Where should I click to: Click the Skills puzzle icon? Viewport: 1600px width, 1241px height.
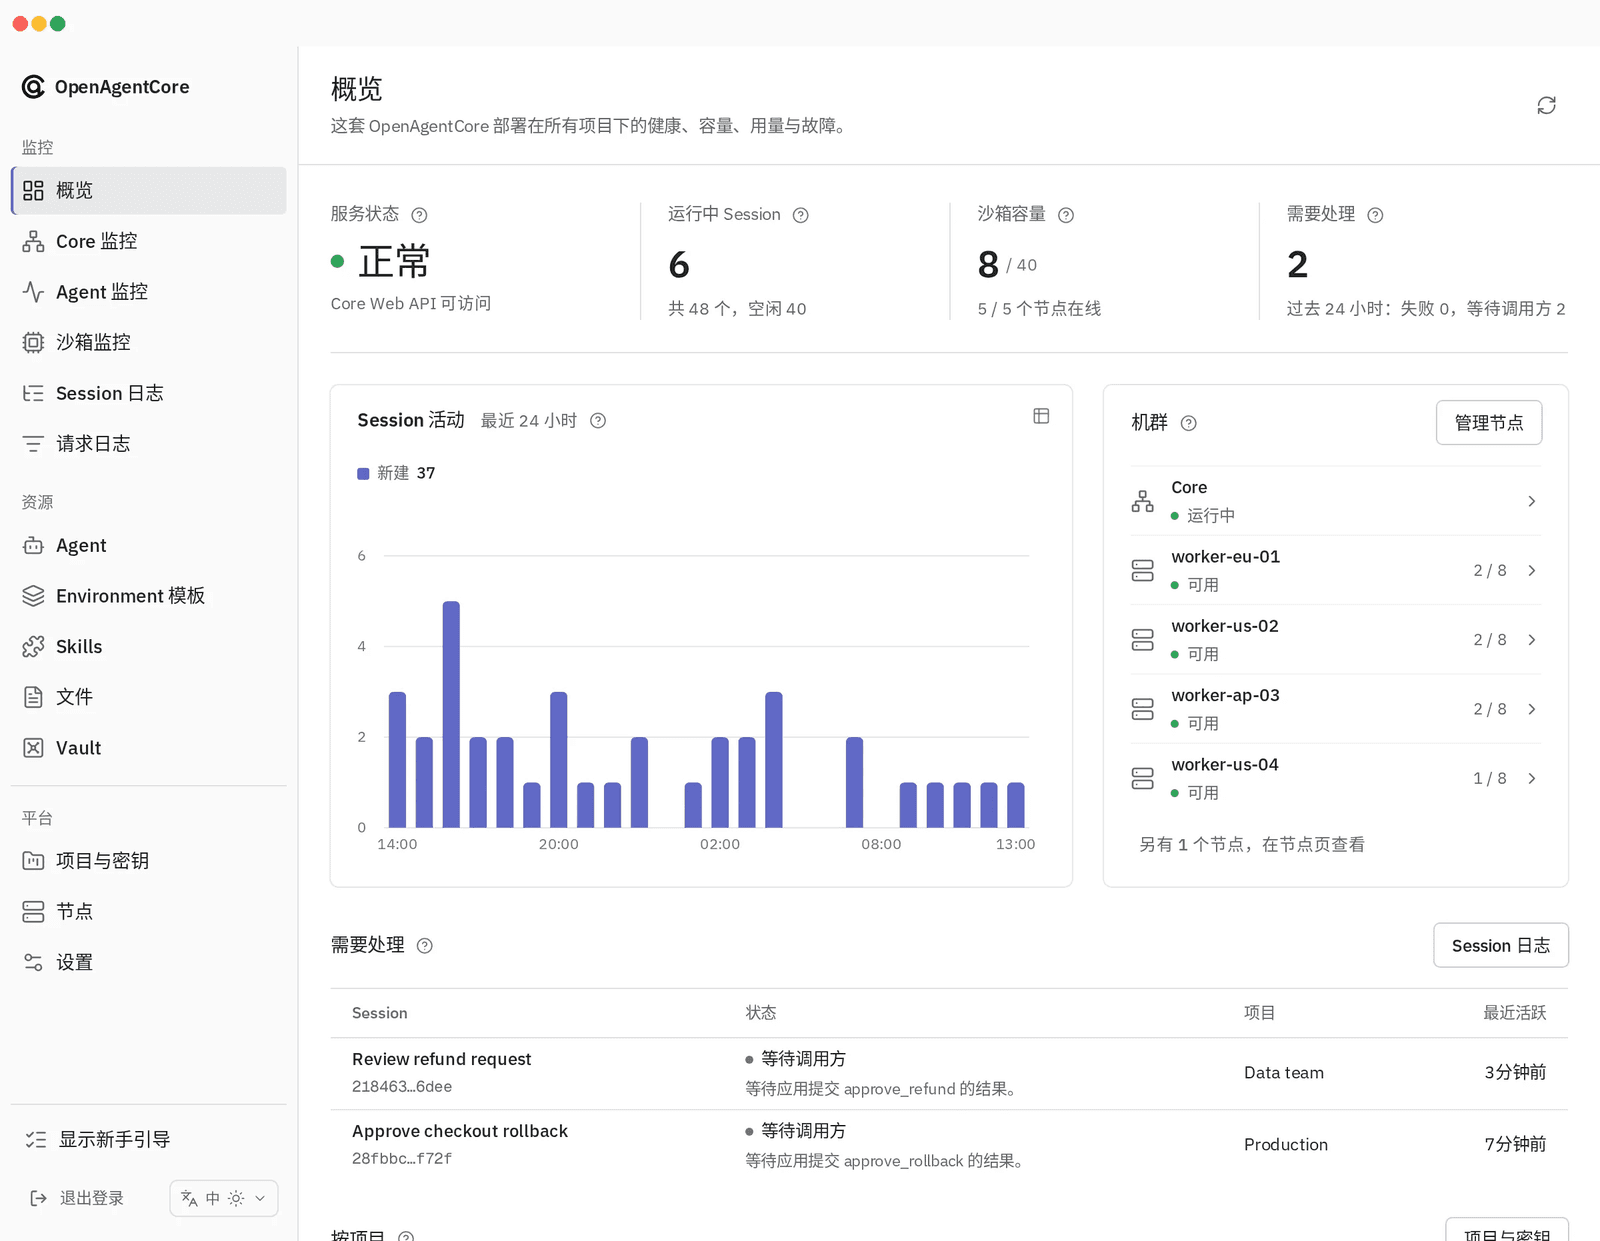[33, 647]
